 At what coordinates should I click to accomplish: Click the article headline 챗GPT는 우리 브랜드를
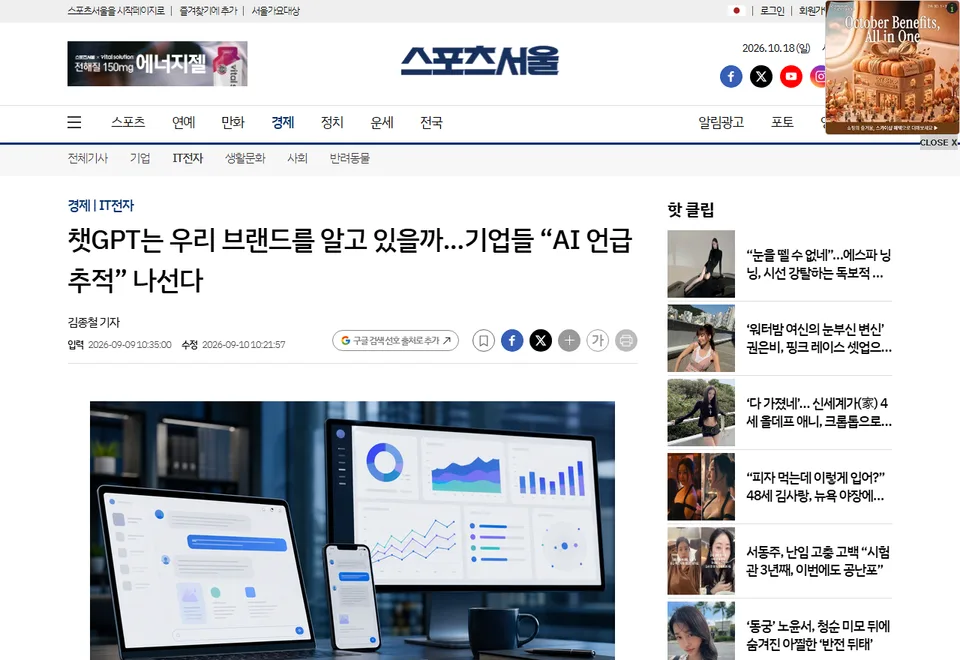click(350, 260)
